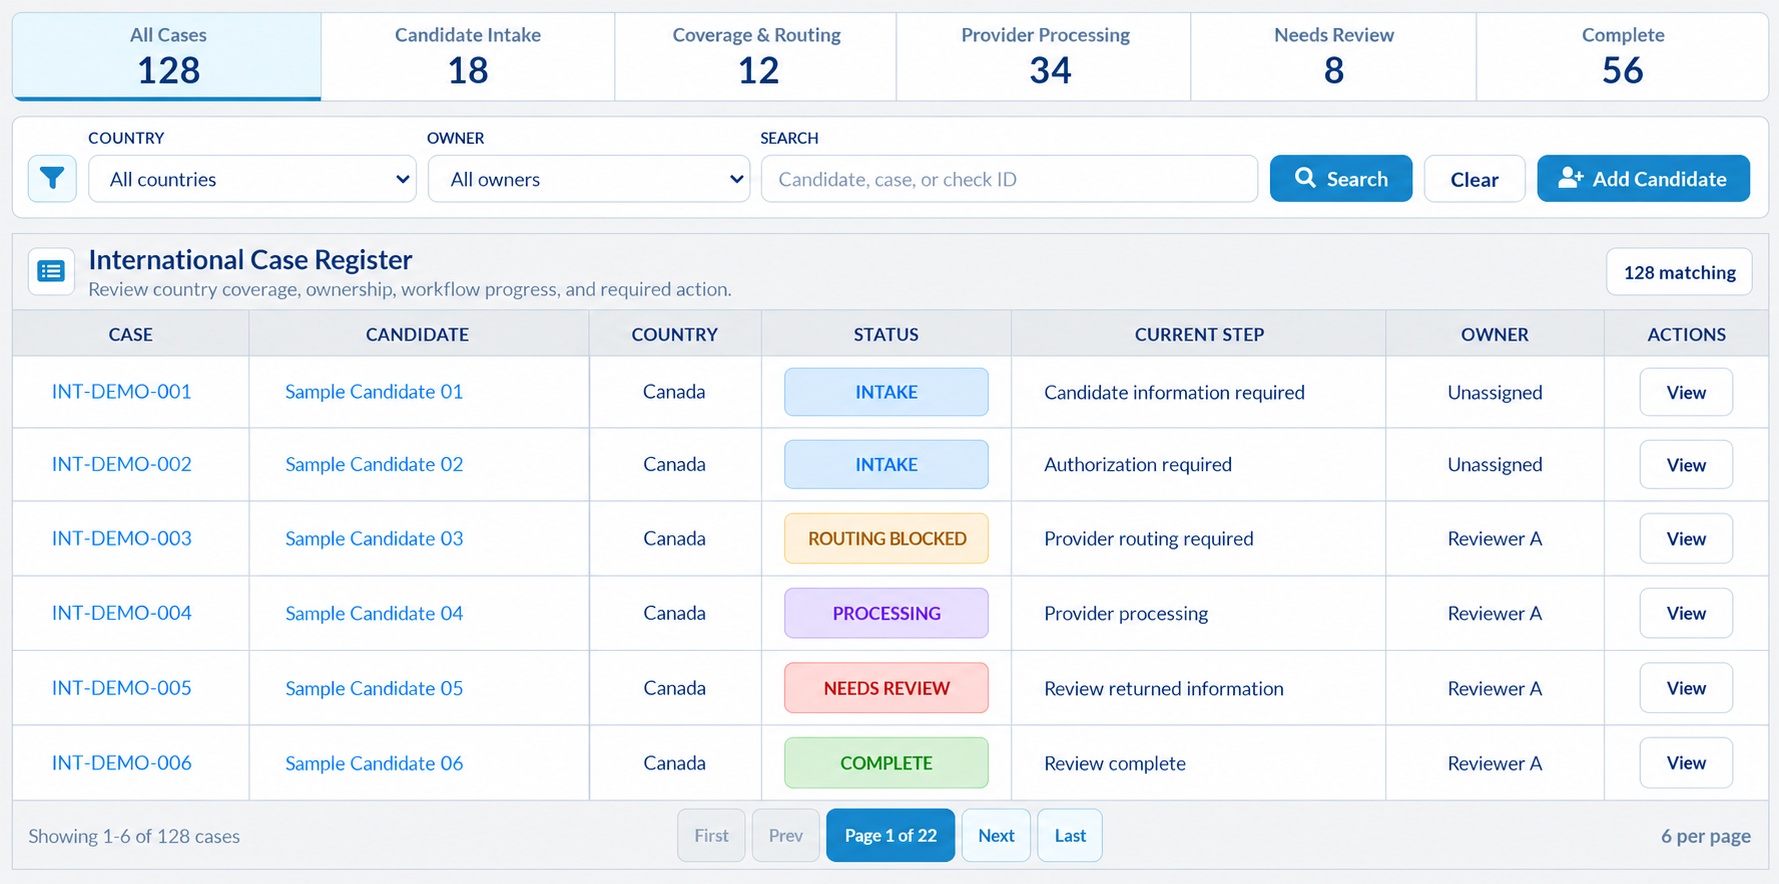1779x884 pixels.
Task: Open case link INT-DEMO-002
Action: (x=122, y=464)
